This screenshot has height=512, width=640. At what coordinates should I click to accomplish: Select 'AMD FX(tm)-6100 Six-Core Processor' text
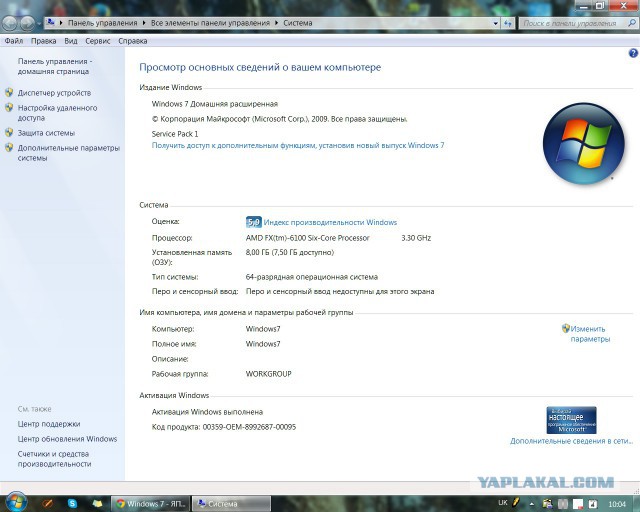(307, 238)
